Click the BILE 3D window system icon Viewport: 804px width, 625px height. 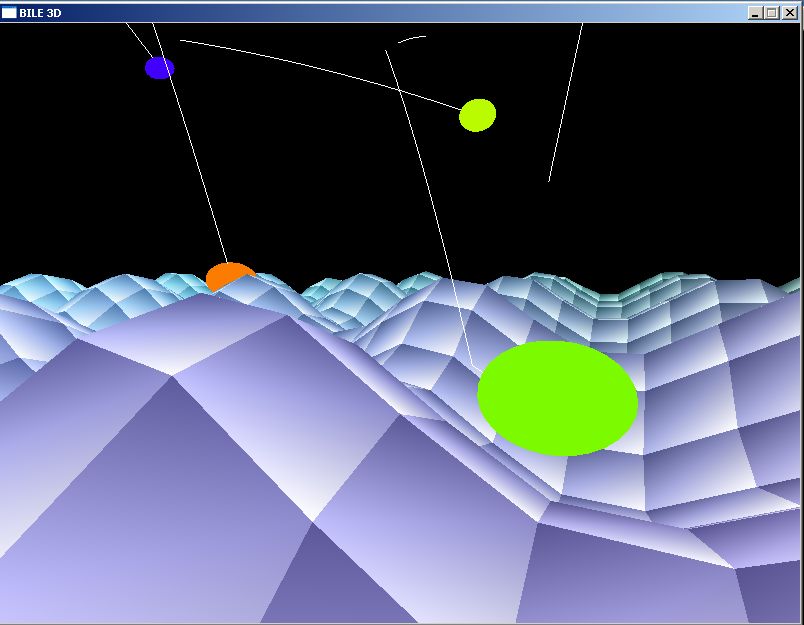(9, 13)
